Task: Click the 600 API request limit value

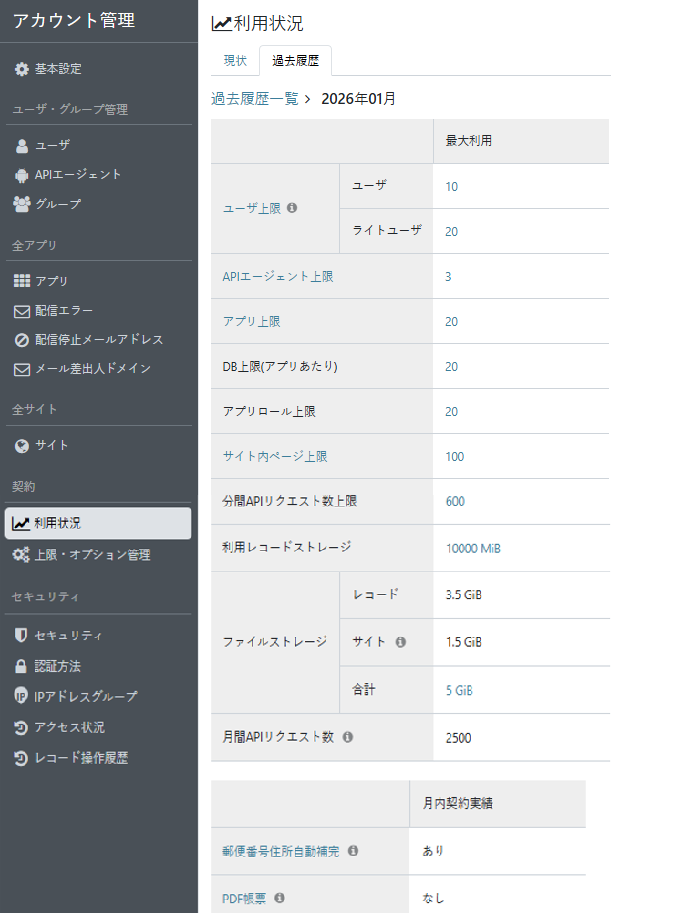Action: pyautogui.click(x=455, y=501)
